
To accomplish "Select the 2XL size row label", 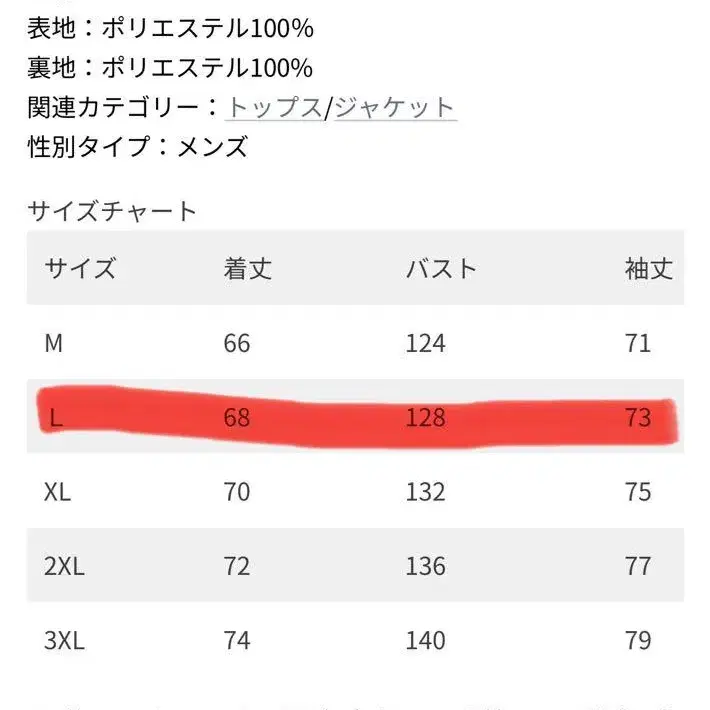I will (65, 566).
